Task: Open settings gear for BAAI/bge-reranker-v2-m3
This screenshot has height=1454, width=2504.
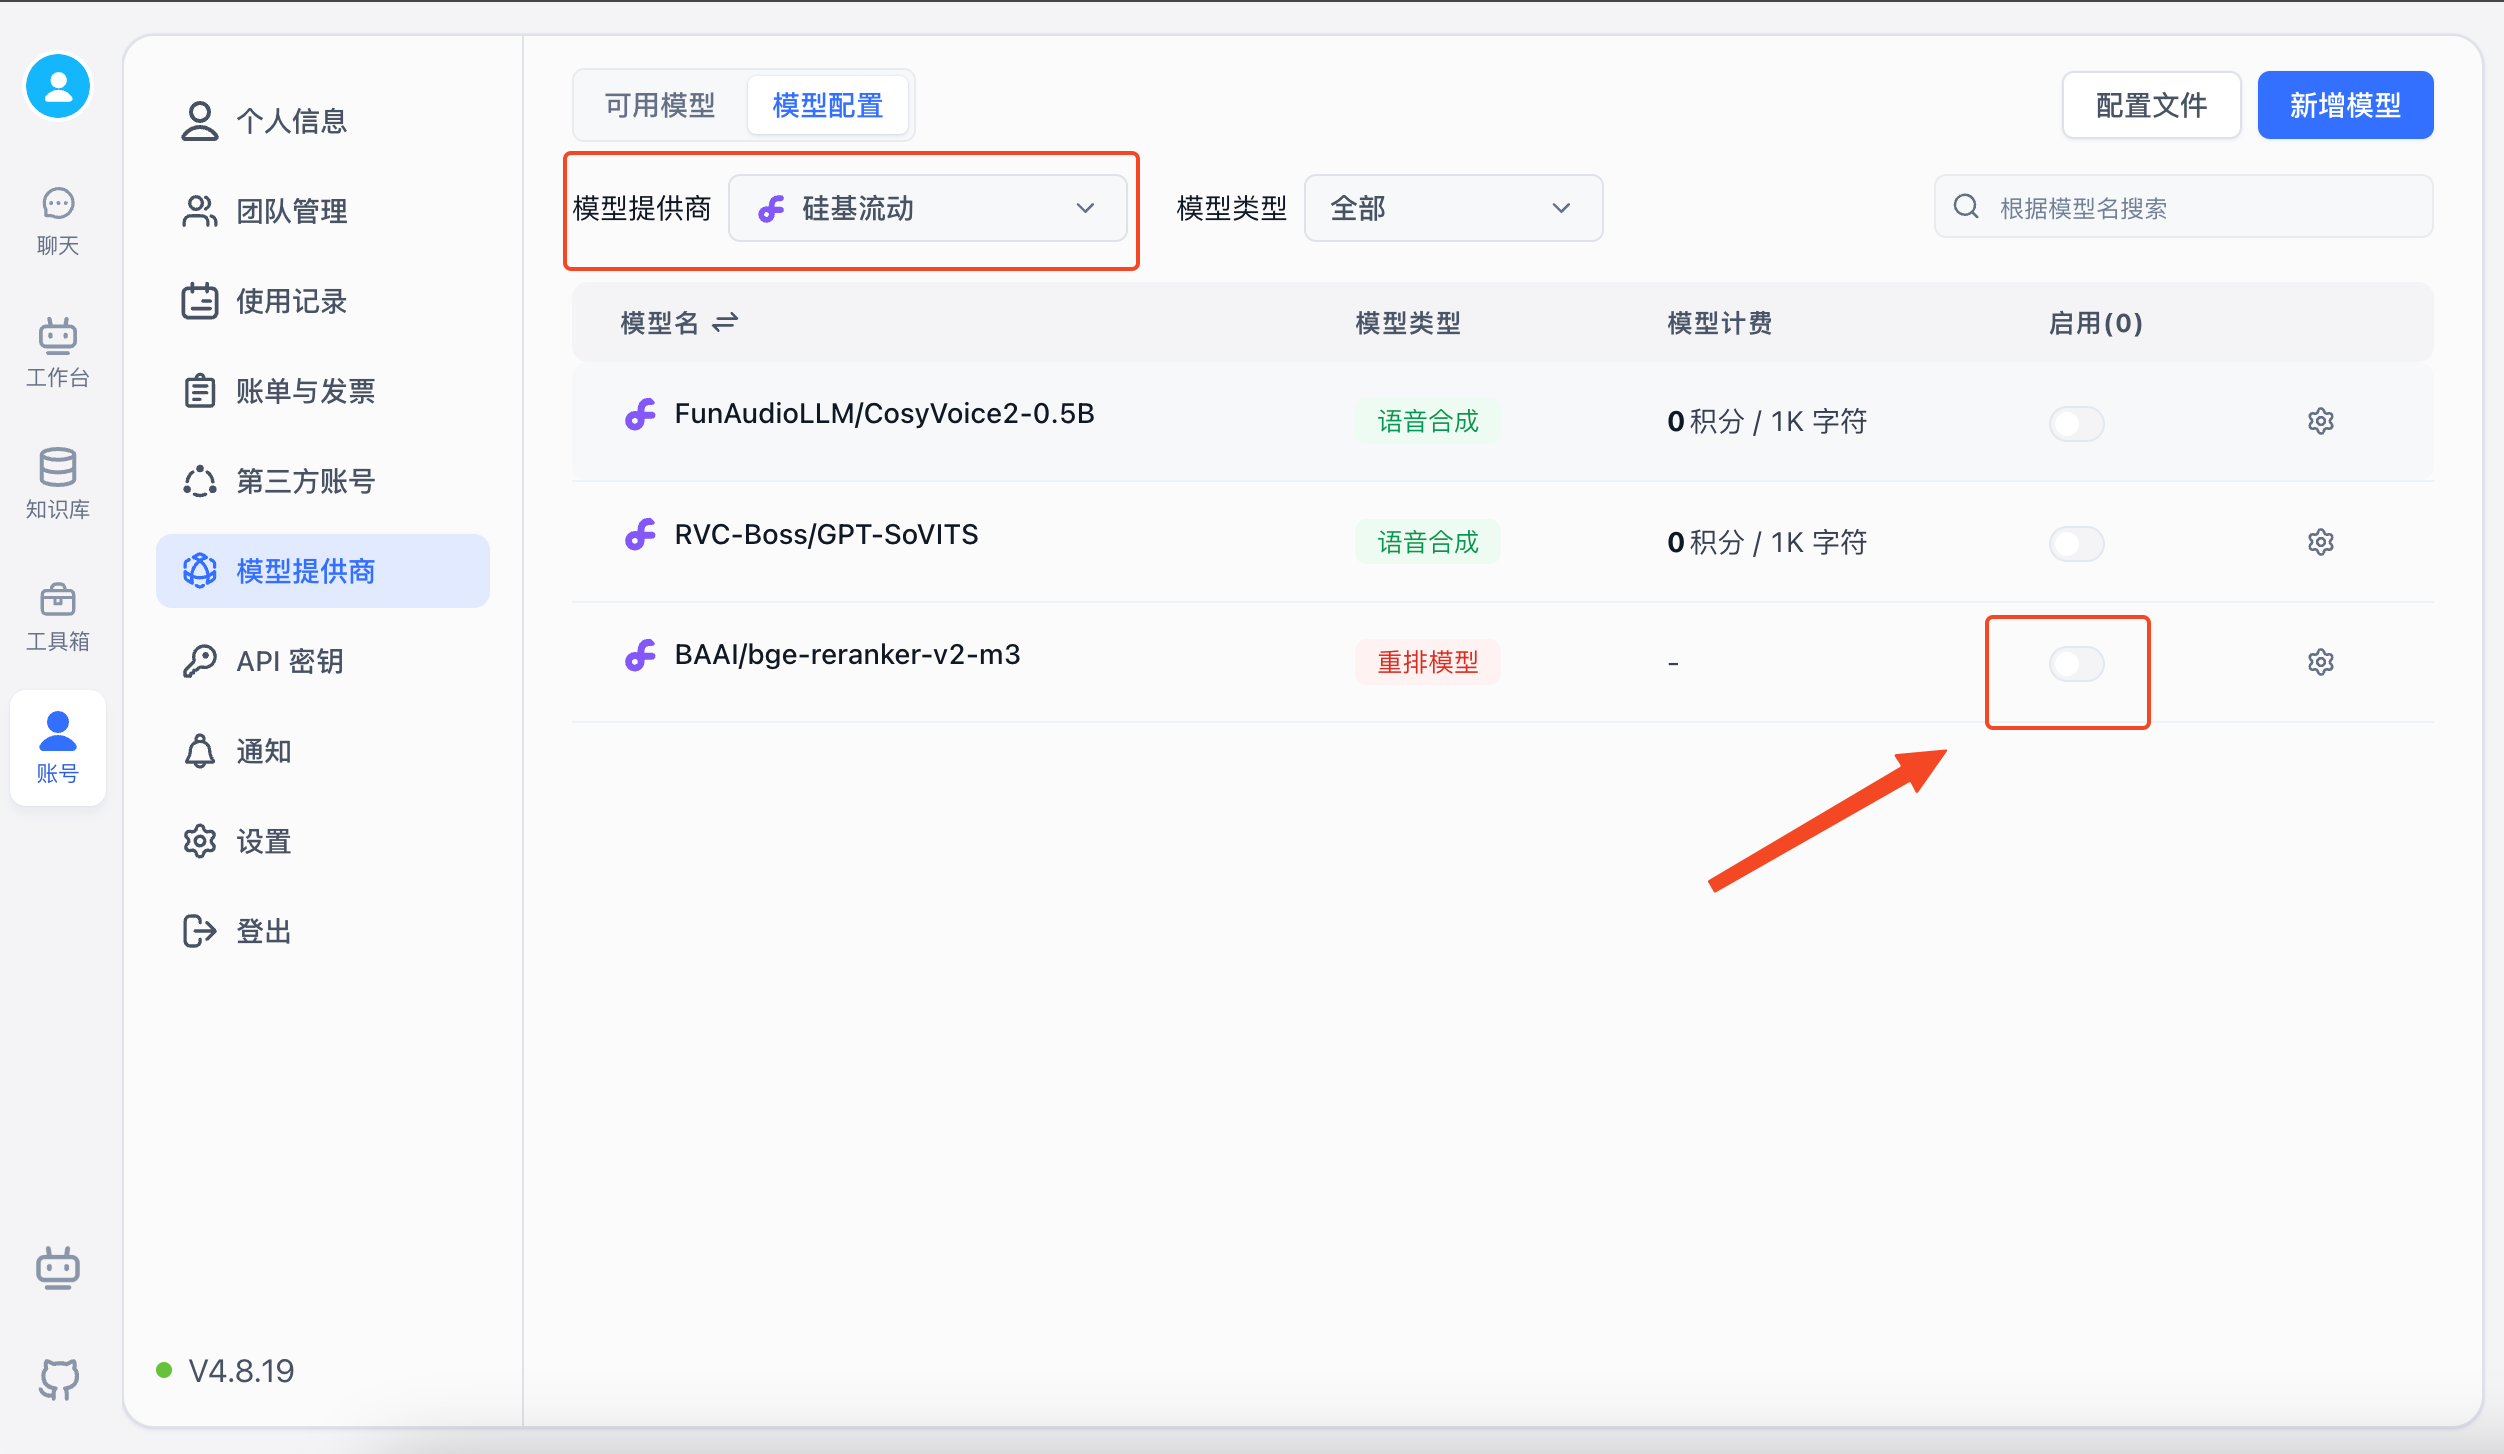Action: (2320, 662)
